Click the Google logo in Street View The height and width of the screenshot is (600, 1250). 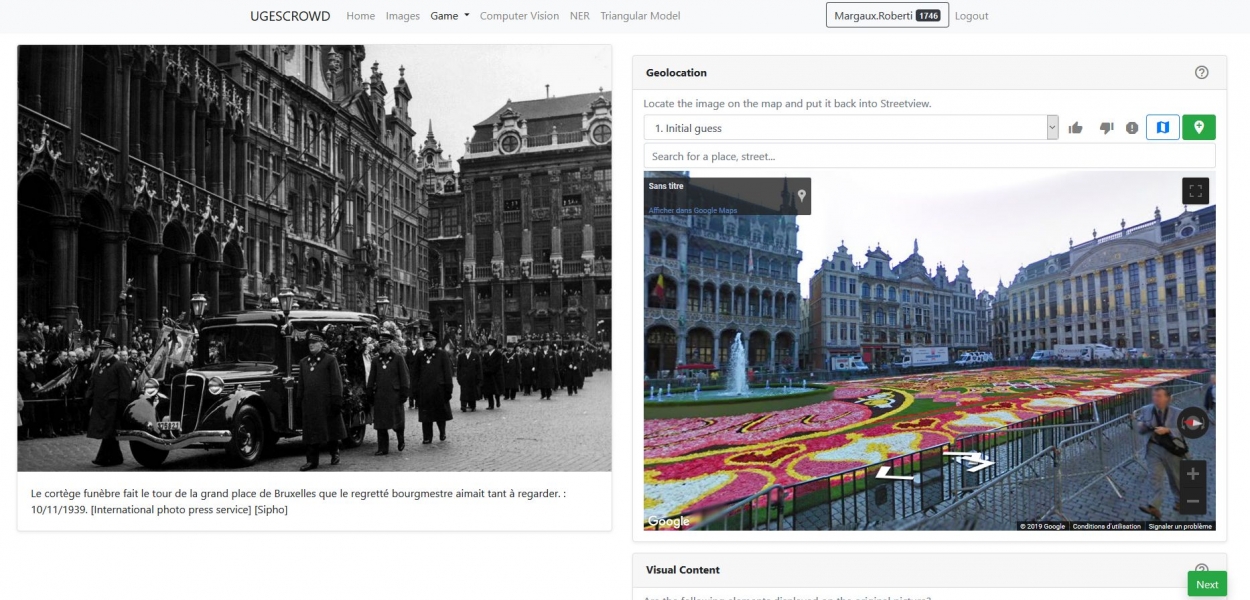click(x=668, y=522)
